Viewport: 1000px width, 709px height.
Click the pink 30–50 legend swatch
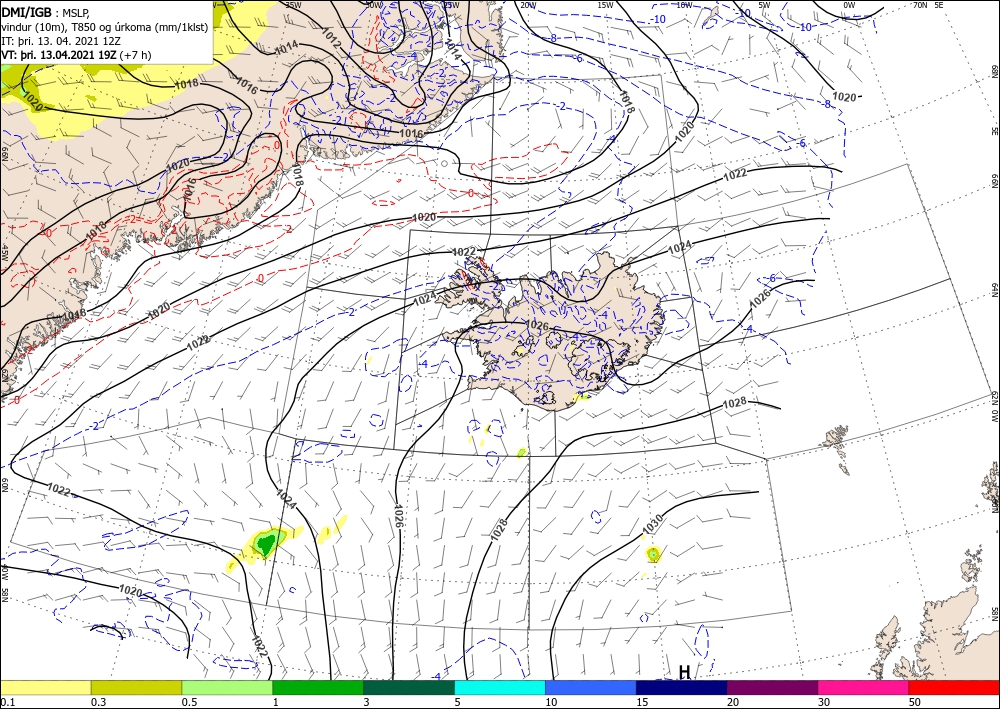864,687
